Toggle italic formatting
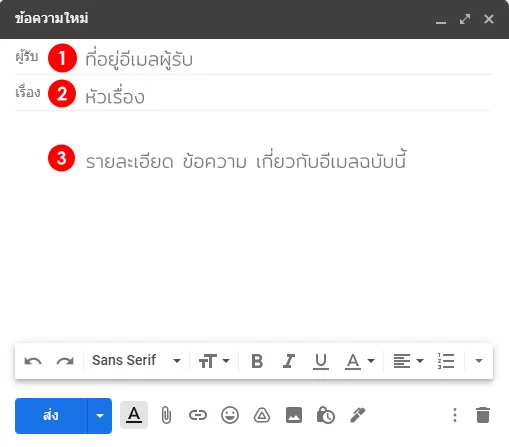 click(x=289, y=361)
